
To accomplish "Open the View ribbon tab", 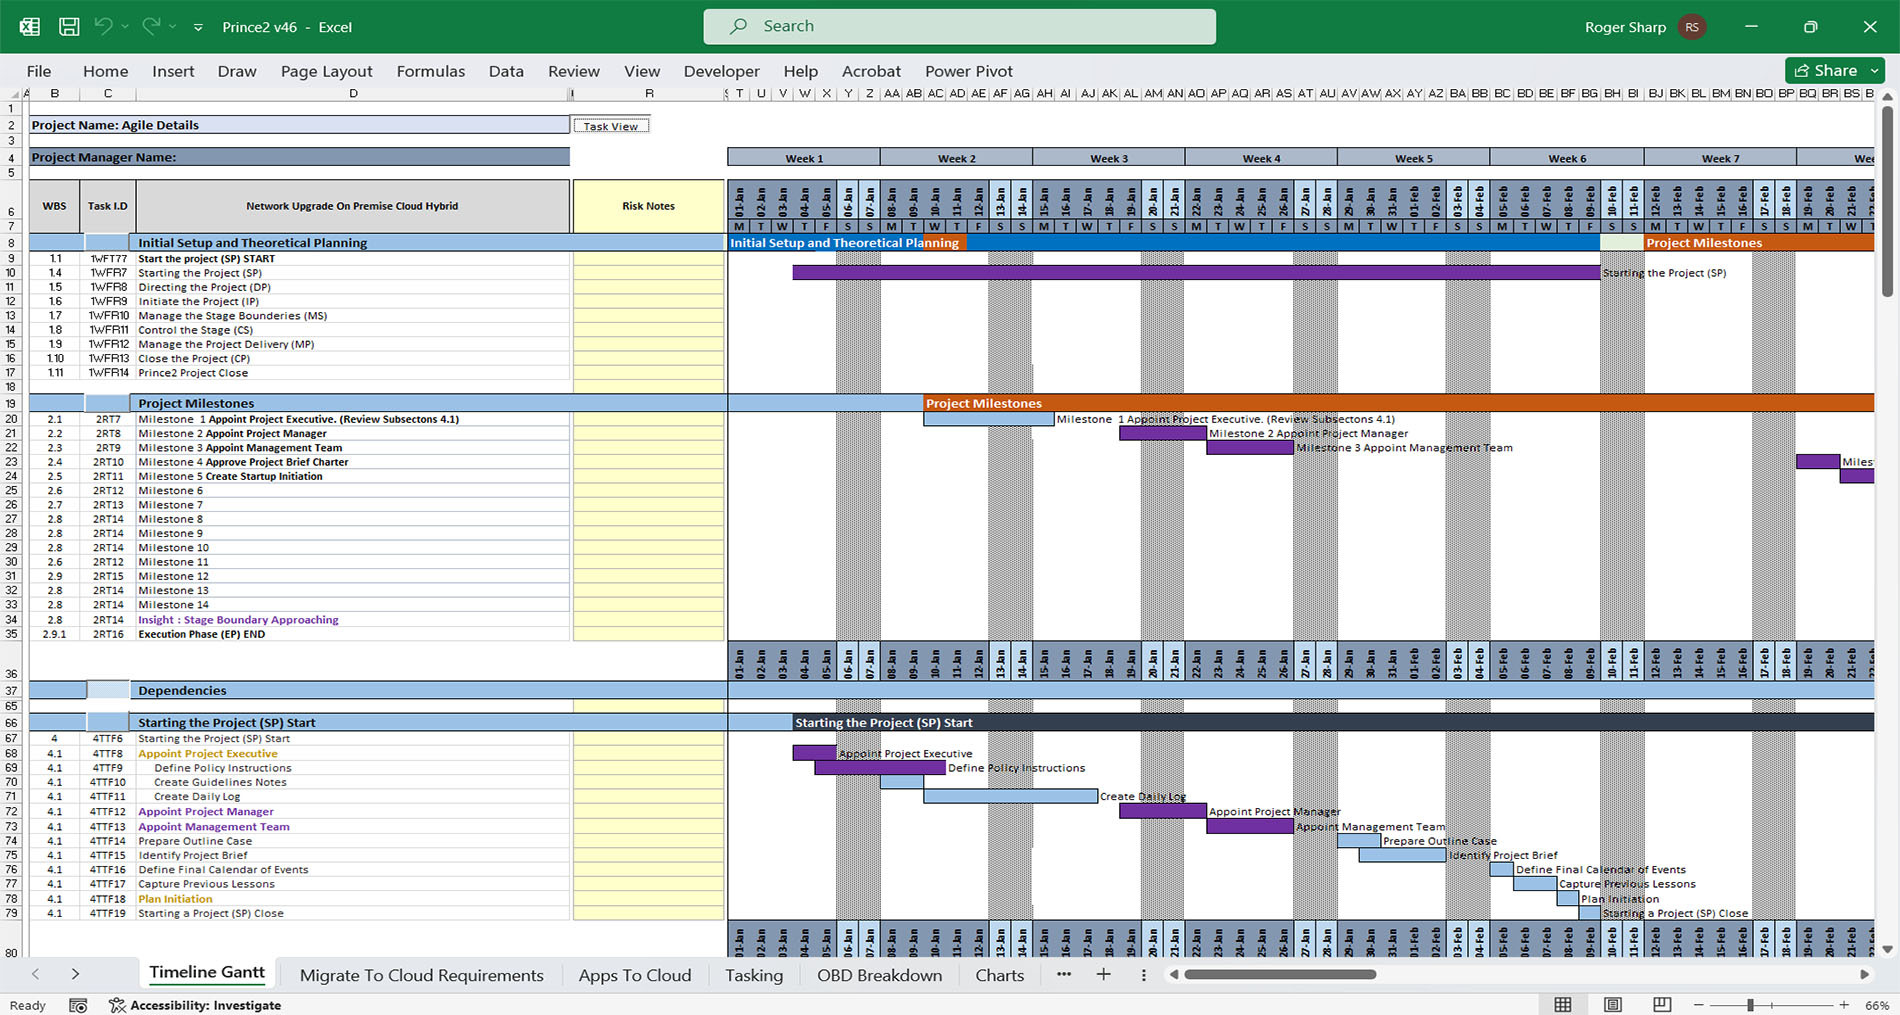I will tap(642, 71).
